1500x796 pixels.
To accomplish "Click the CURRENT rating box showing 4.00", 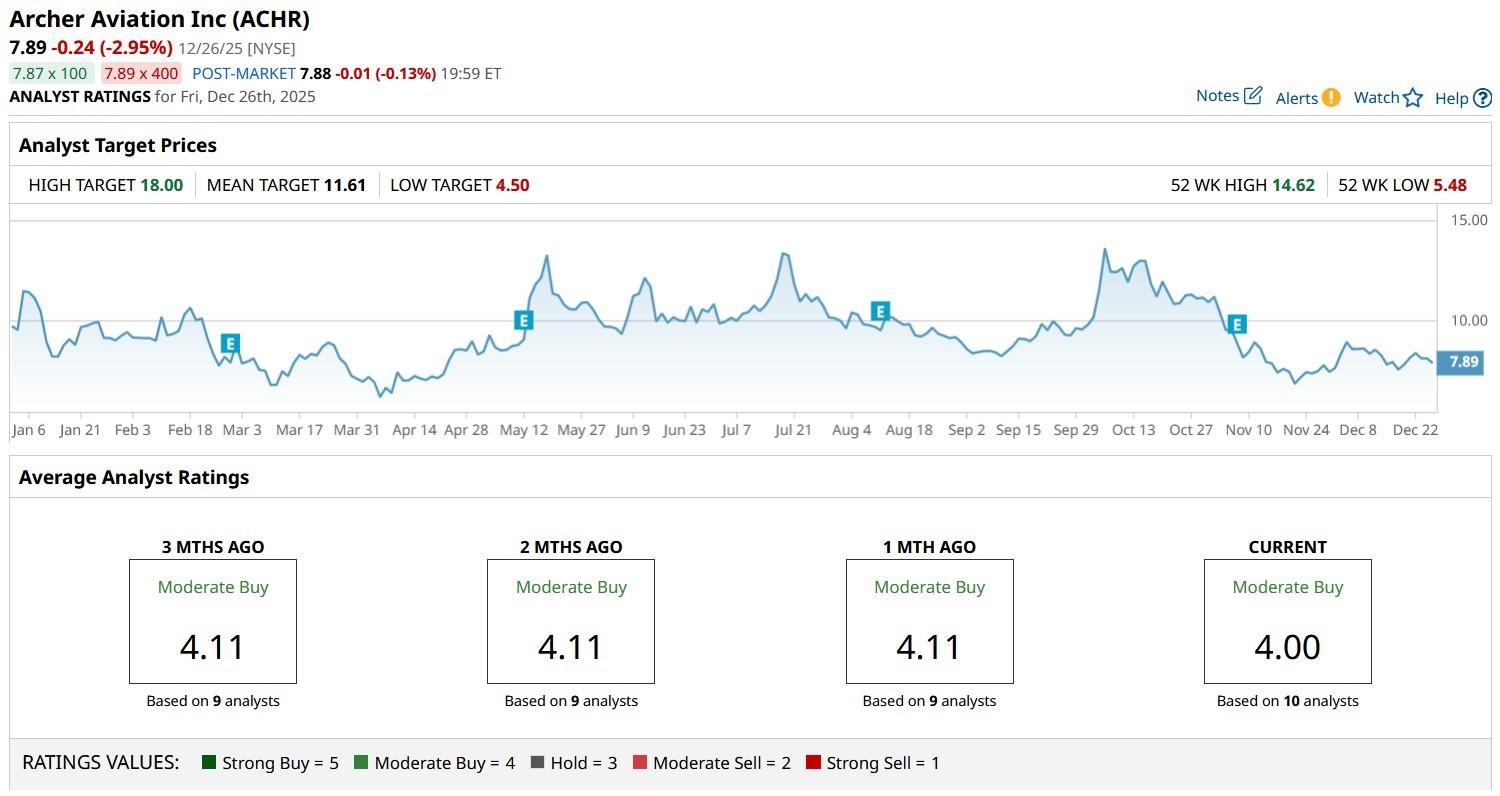I will 1288,621.
